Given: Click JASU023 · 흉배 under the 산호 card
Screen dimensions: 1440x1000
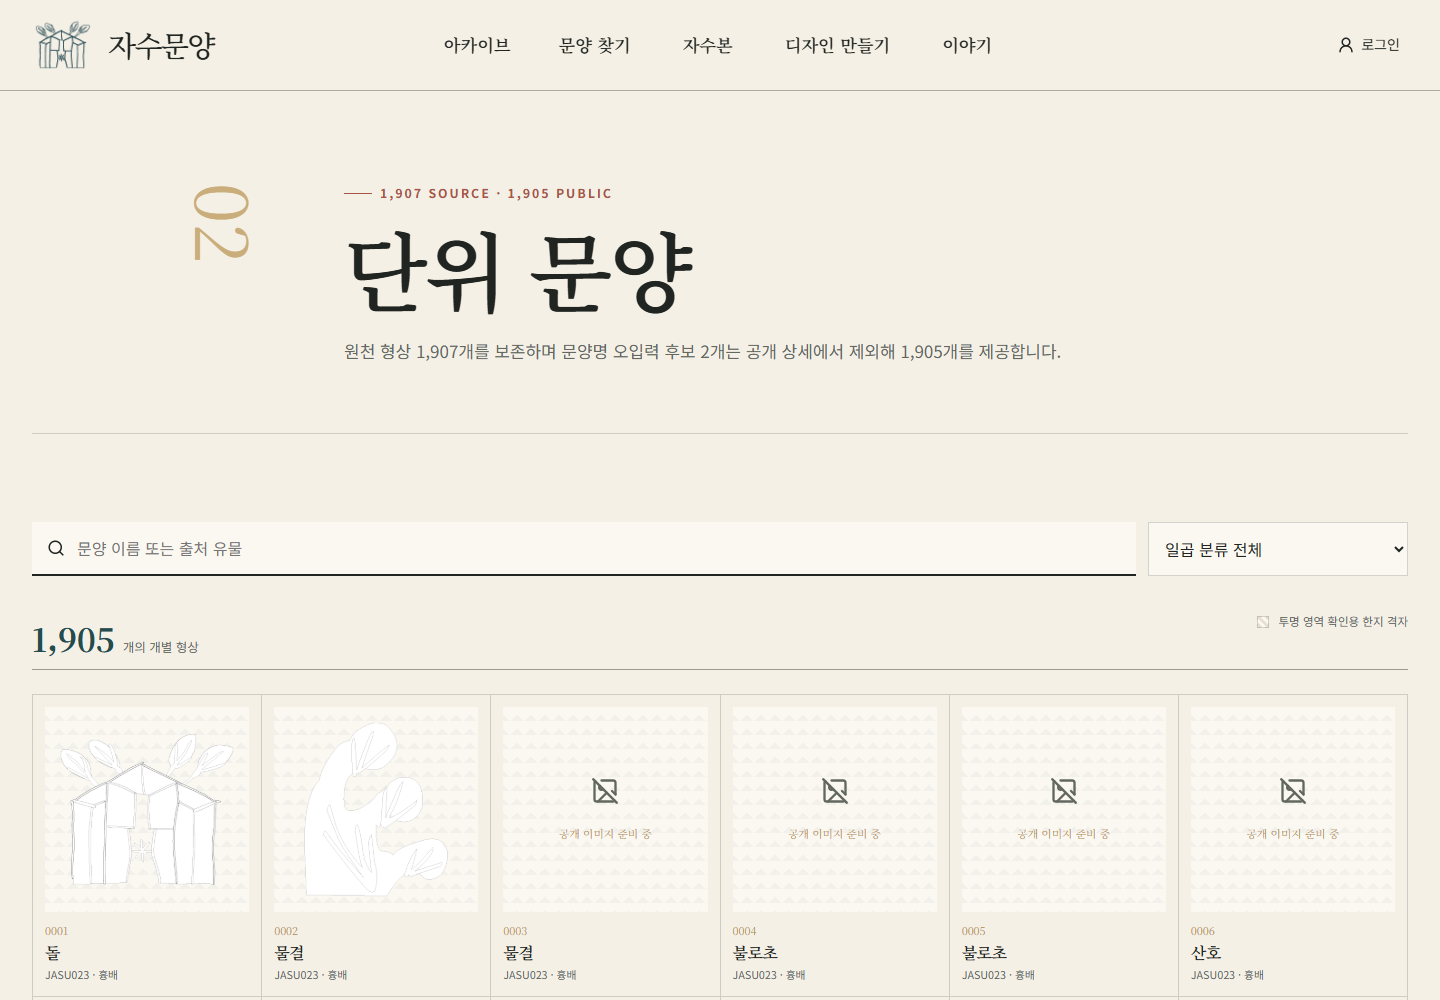Looking at the screenshot, I should (x=1227, y=975).
